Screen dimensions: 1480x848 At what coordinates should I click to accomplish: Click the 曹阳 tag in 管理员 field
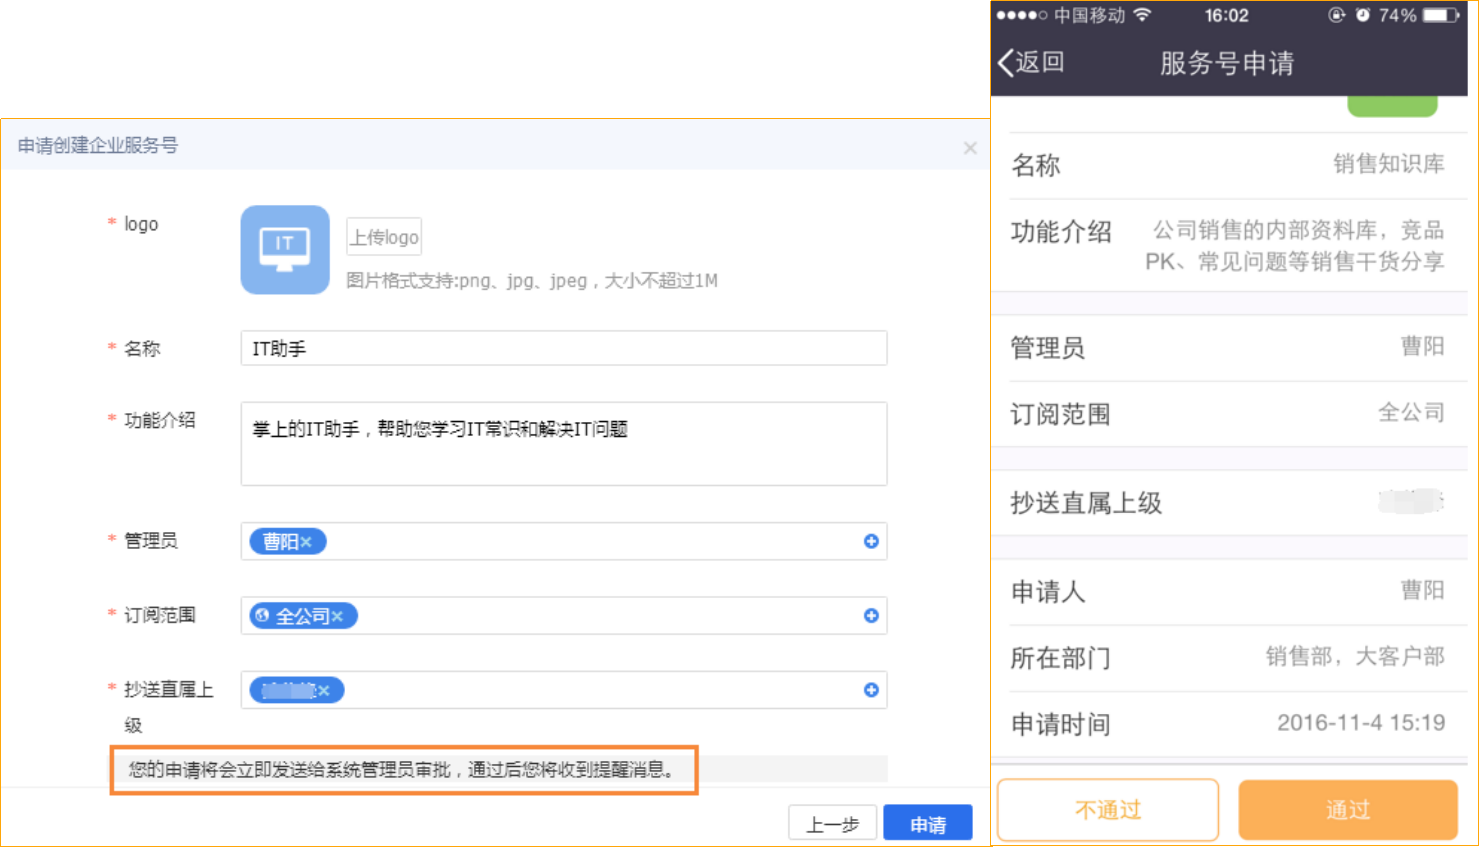click(x=288, y=542)
